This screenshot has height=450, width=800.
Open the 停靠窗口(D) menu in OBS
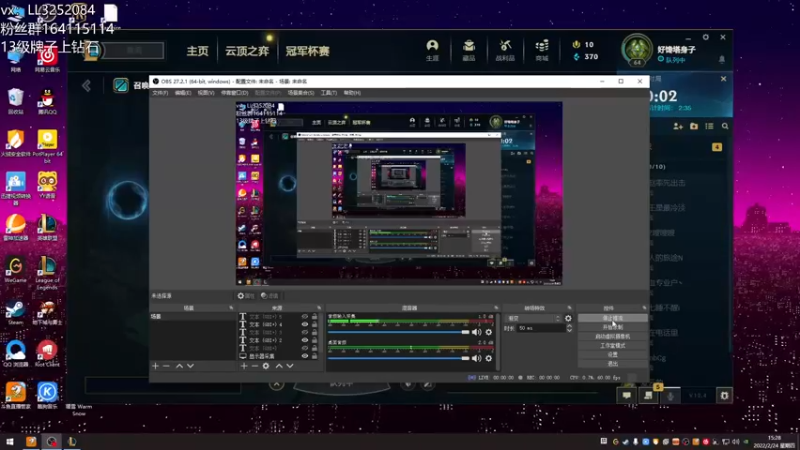235,93
